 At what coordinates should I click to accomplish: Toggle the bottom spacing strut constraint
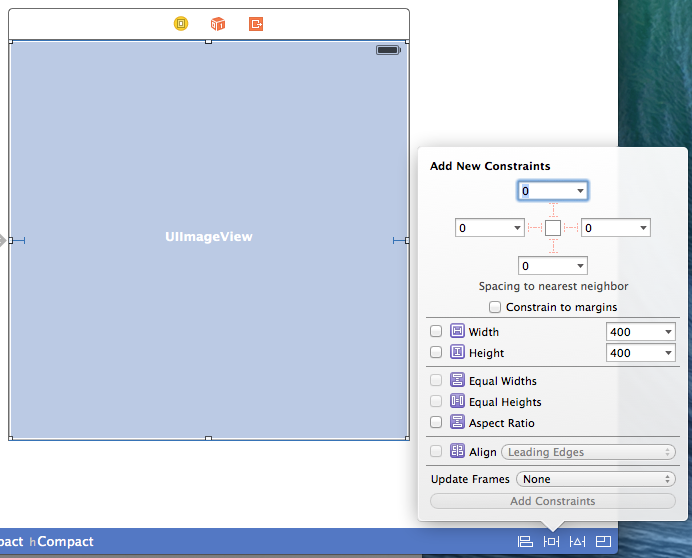tap(553, 246)
